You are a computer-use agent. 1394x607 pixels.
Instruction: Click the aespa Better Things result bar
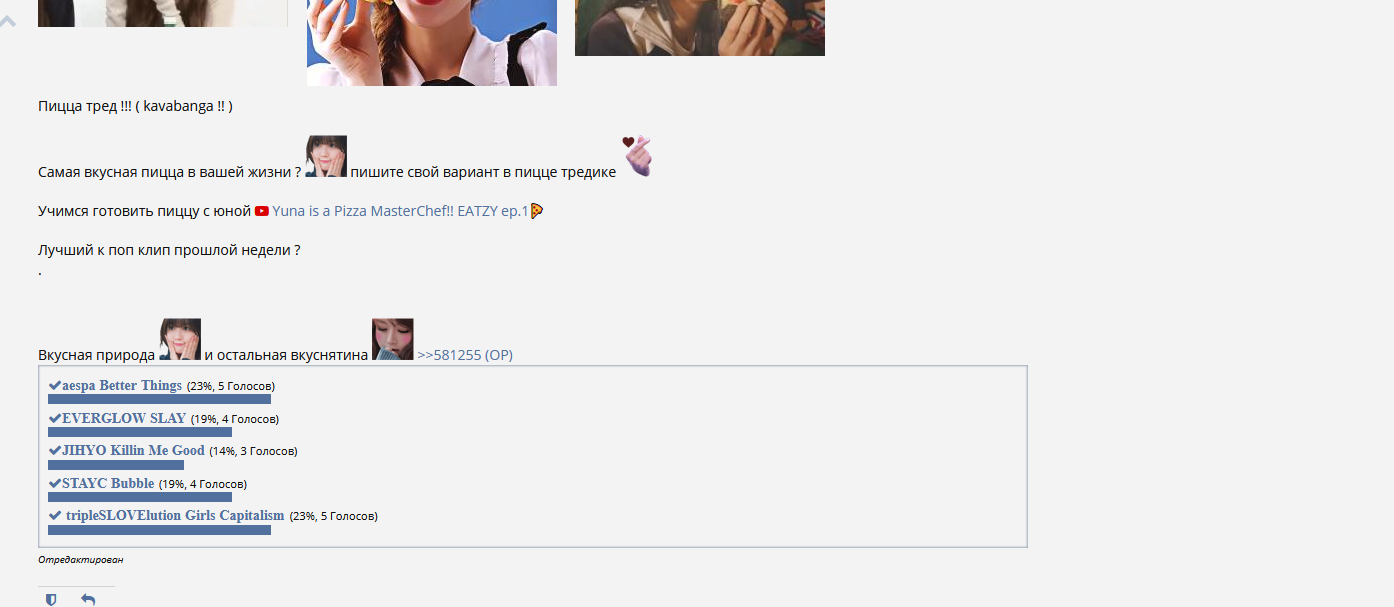(x=159, y=399)
